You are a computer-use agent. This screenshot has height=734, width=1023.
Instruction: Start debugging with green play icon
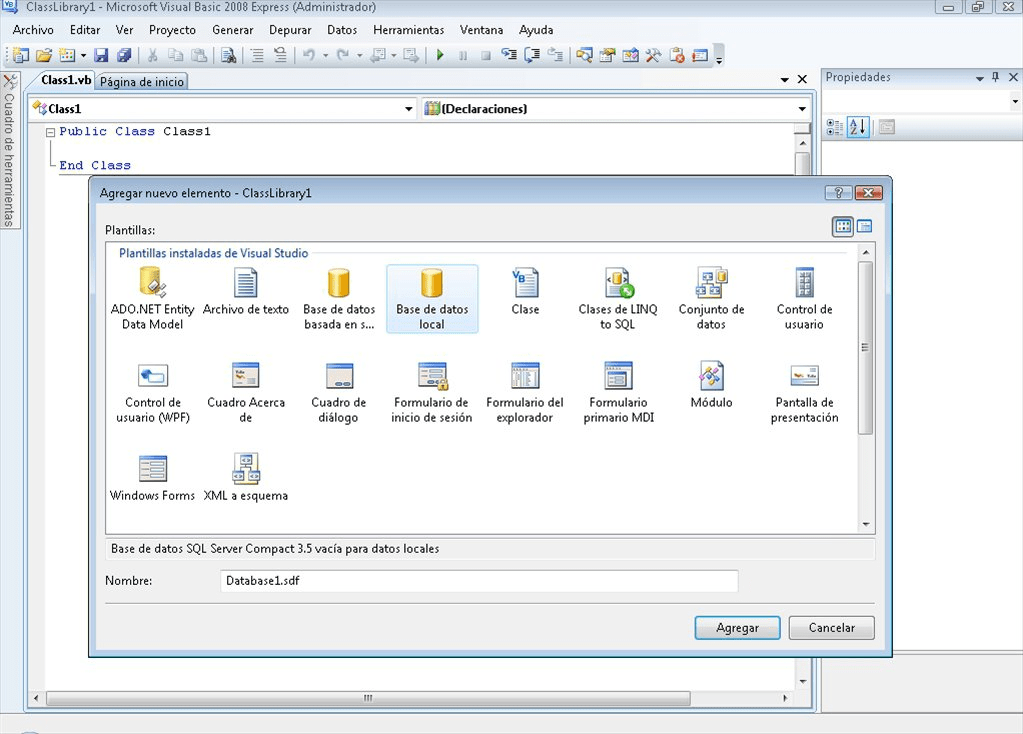(x=440, y=55)
